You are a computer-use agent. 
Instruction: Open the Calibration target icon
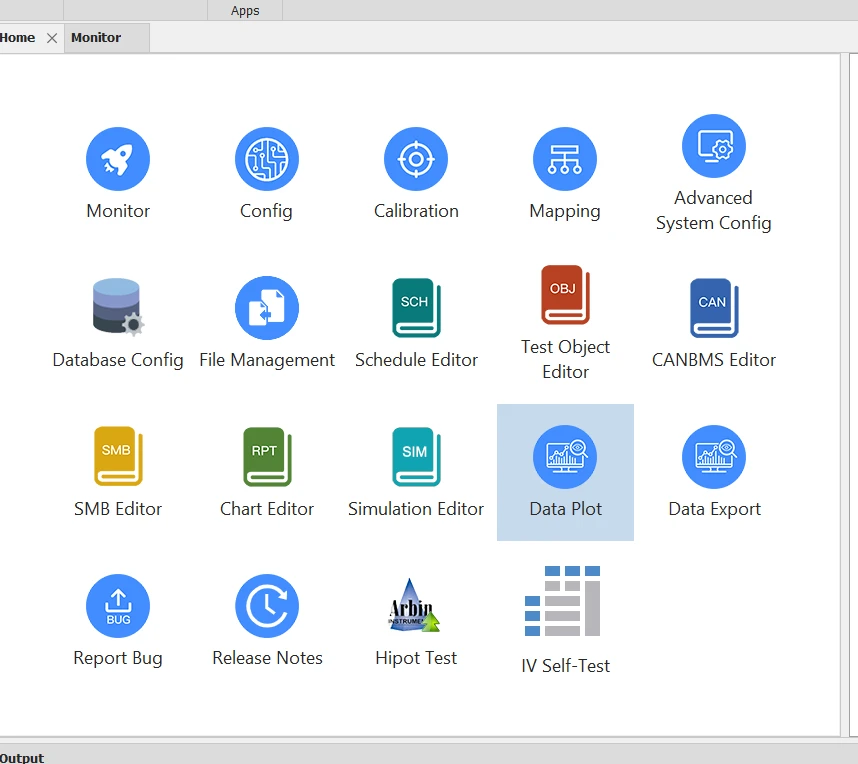click(x=416, y=159)
